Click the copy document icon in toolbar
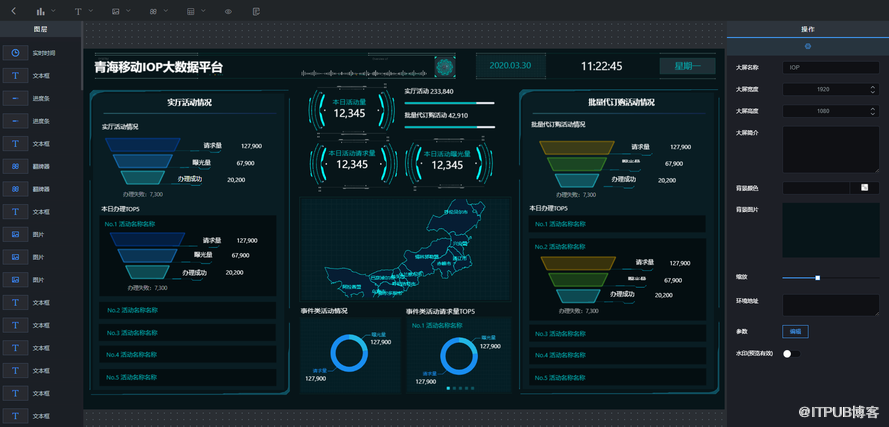This screenshot has height=427, width=889. point(257,11)
